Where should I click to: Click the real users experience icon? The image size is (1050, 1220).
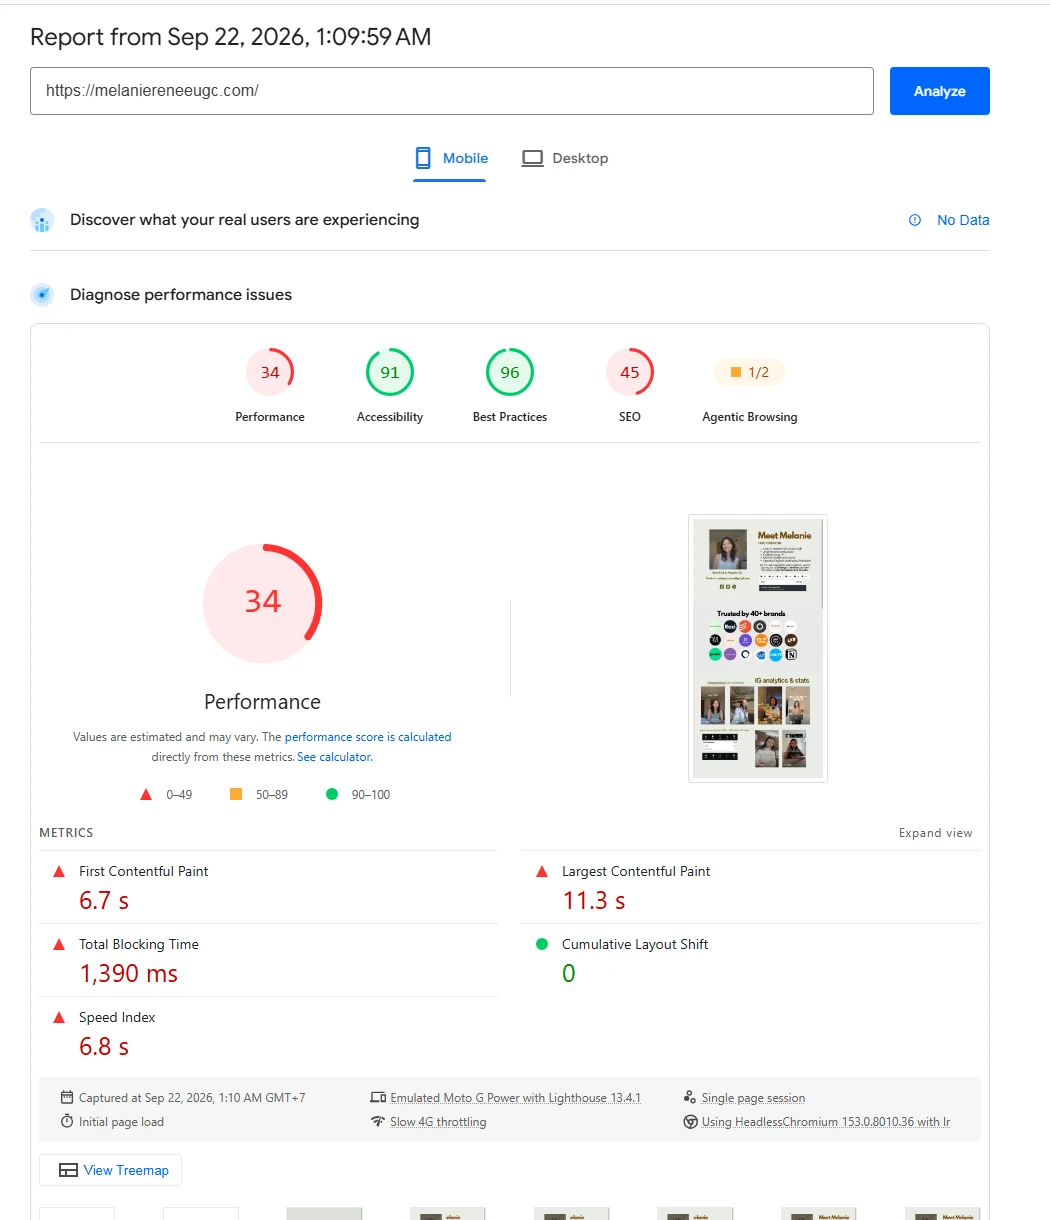[41, 220]
